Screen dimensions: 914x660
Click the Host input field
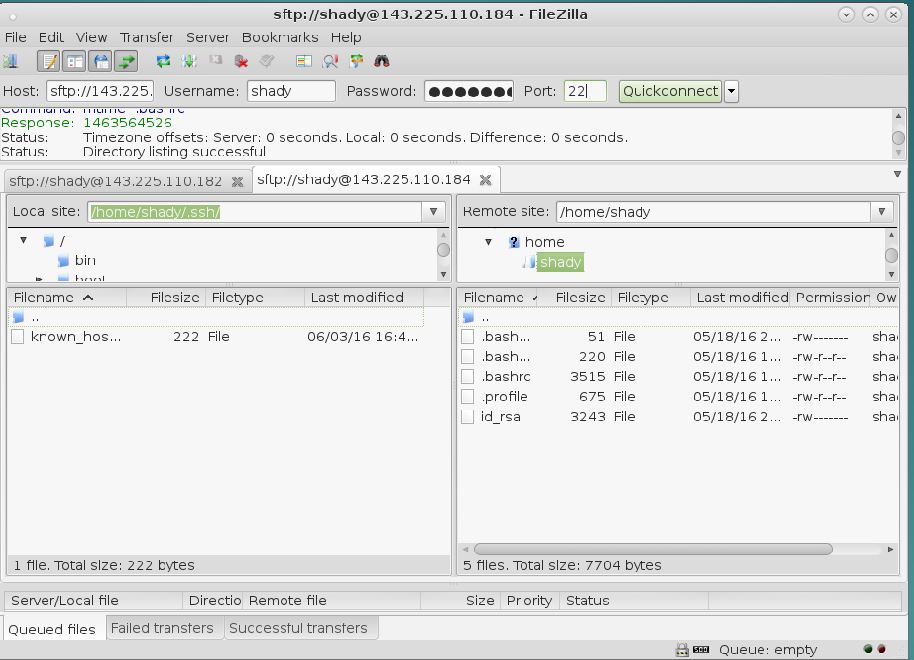(x=100, y=91)
